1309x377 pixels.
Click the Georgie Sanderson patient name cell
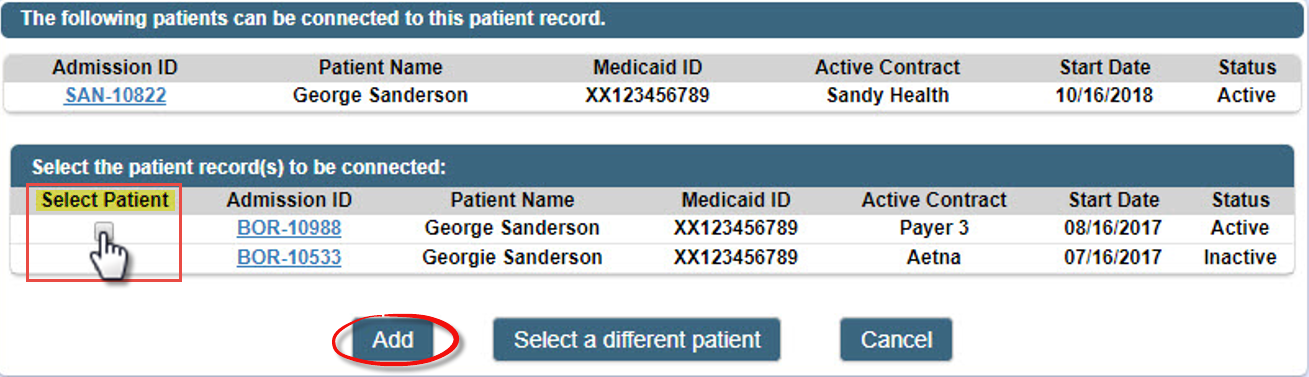tap(512, 258)
